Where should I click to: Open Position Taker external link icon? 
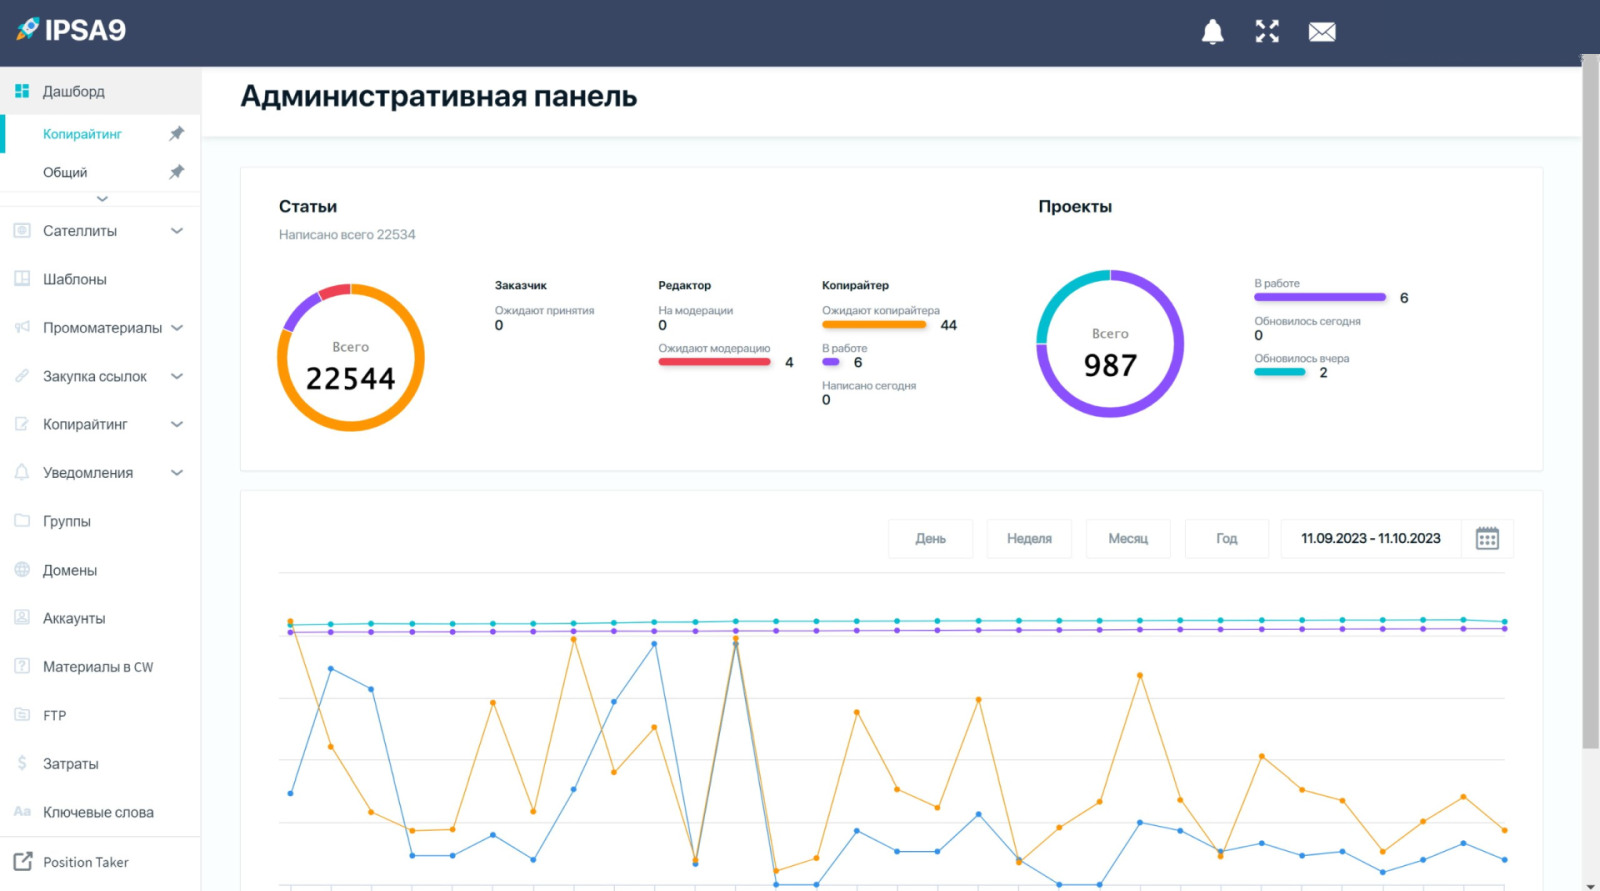(x=22, y=861)
